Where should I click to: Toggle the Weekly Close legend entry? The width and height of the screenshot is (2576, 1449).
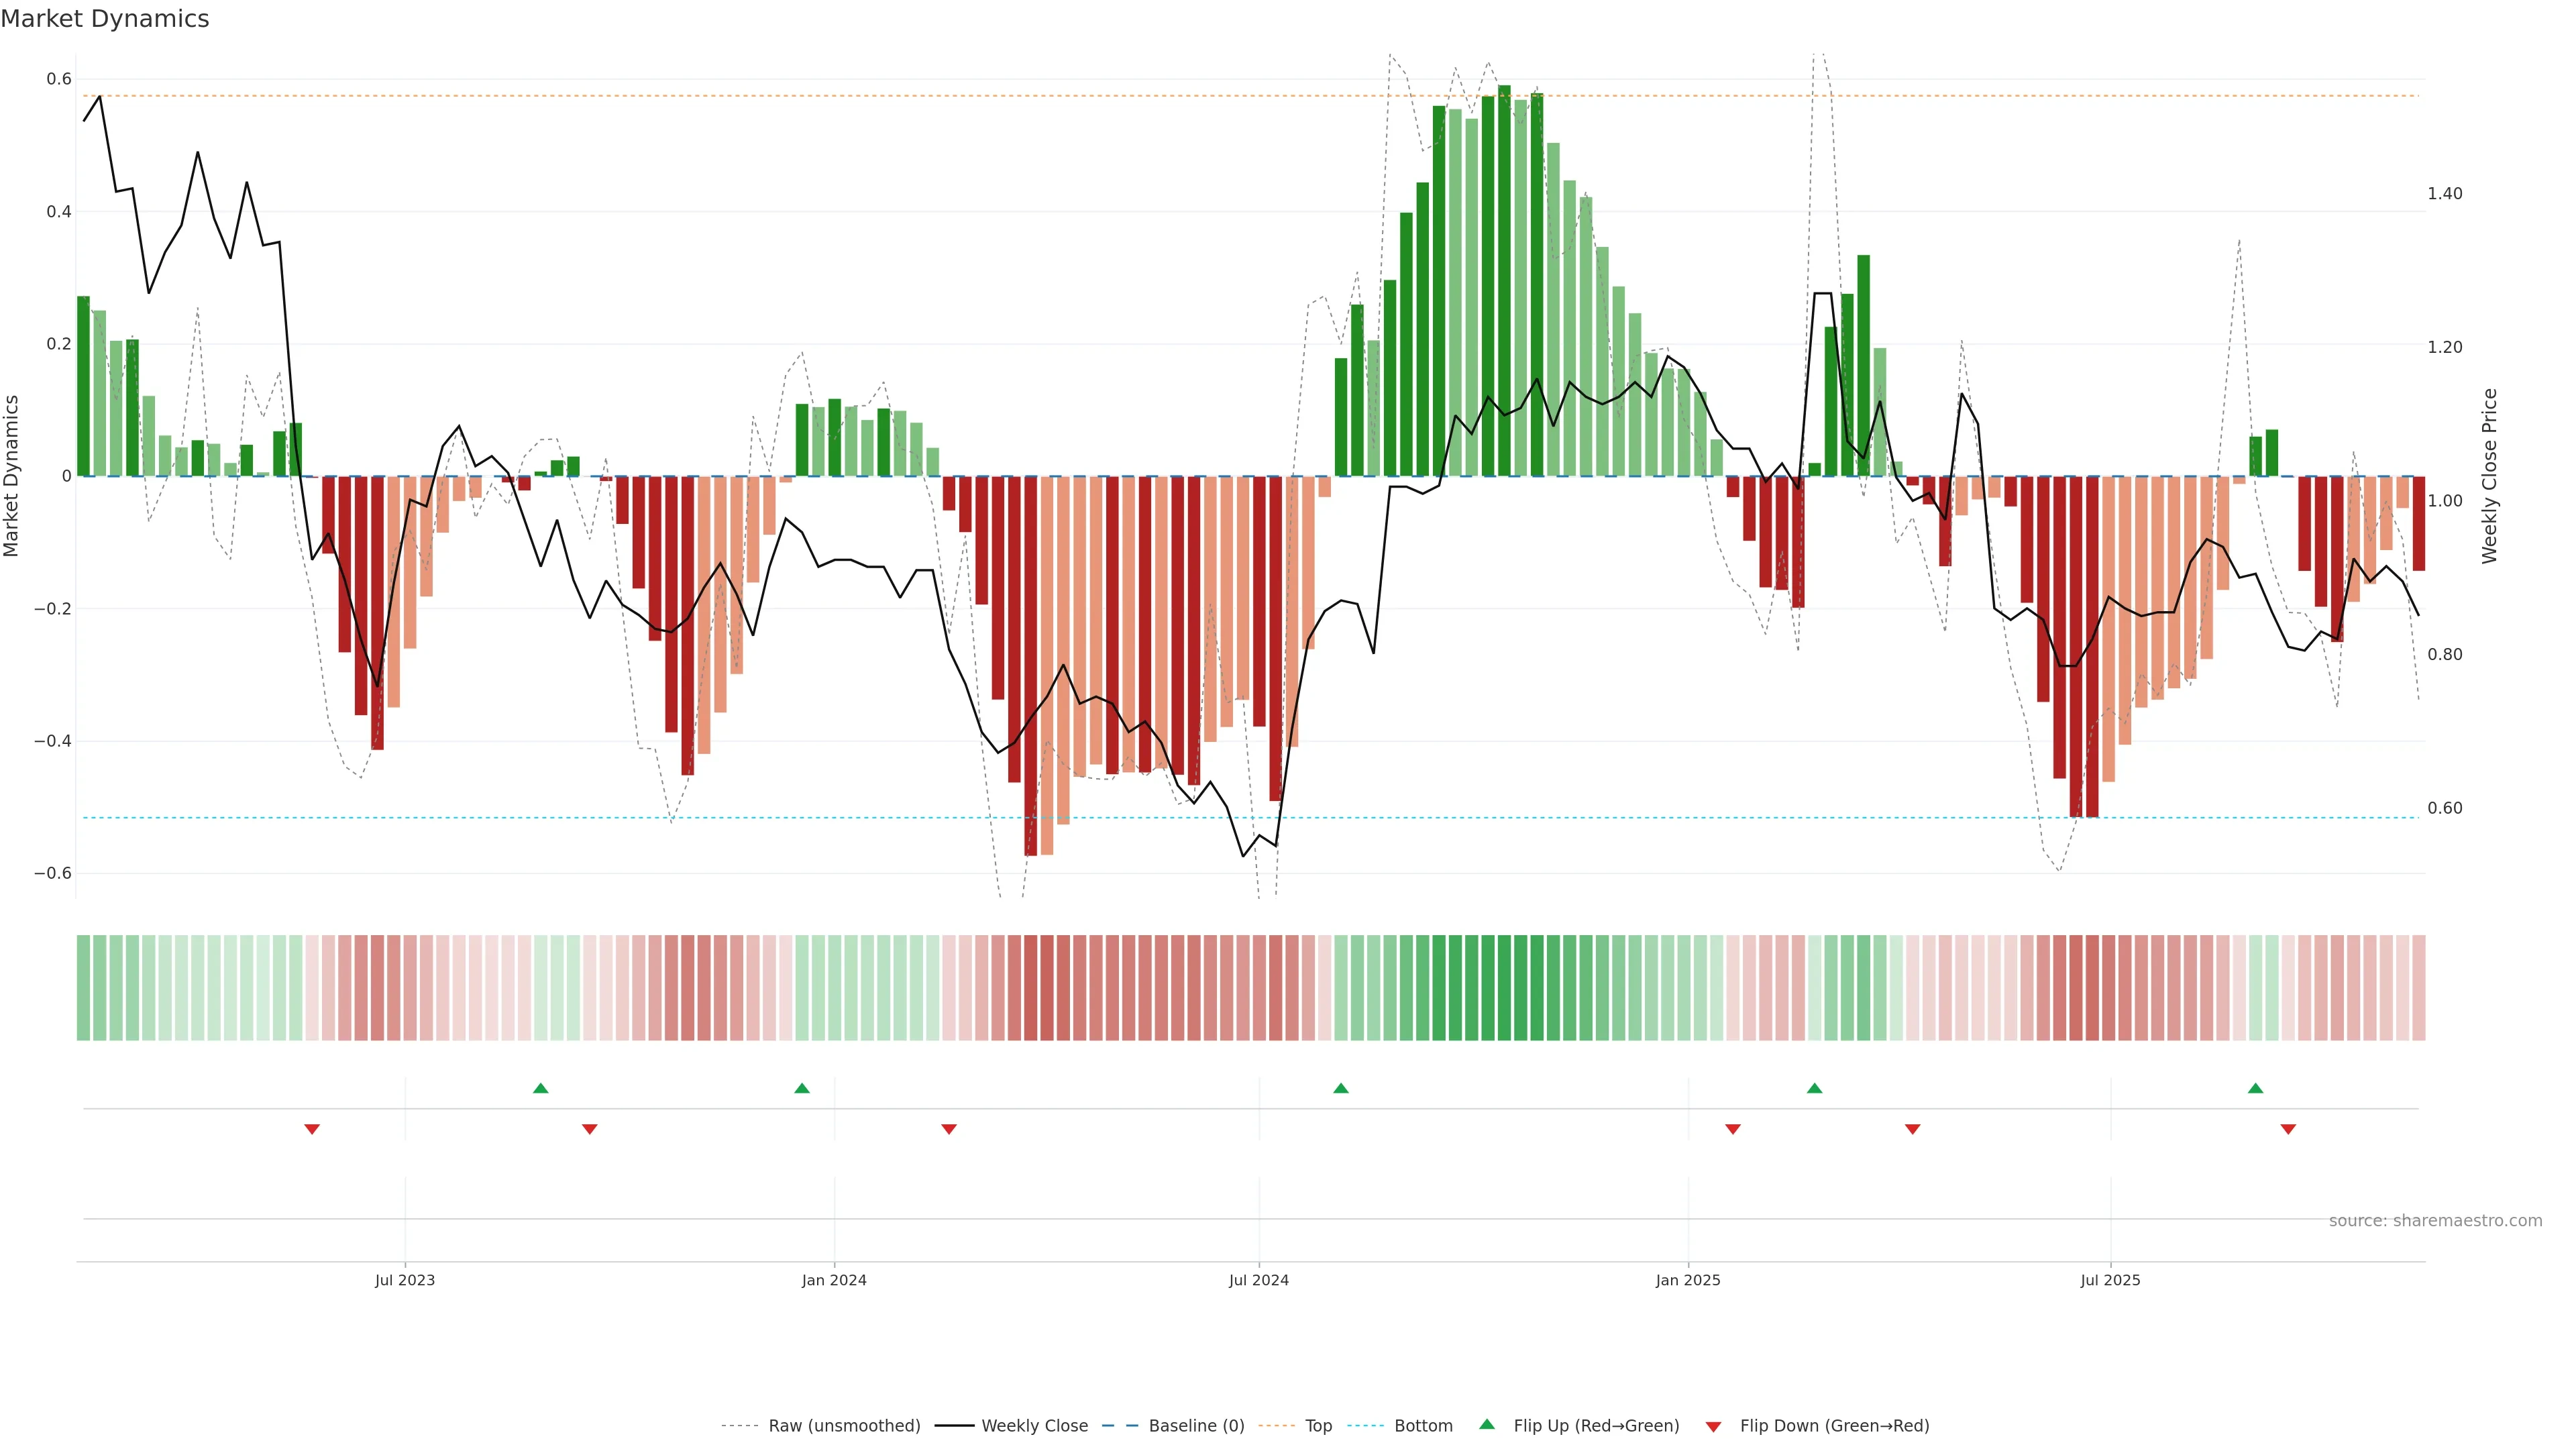tap(1034, 1426)
